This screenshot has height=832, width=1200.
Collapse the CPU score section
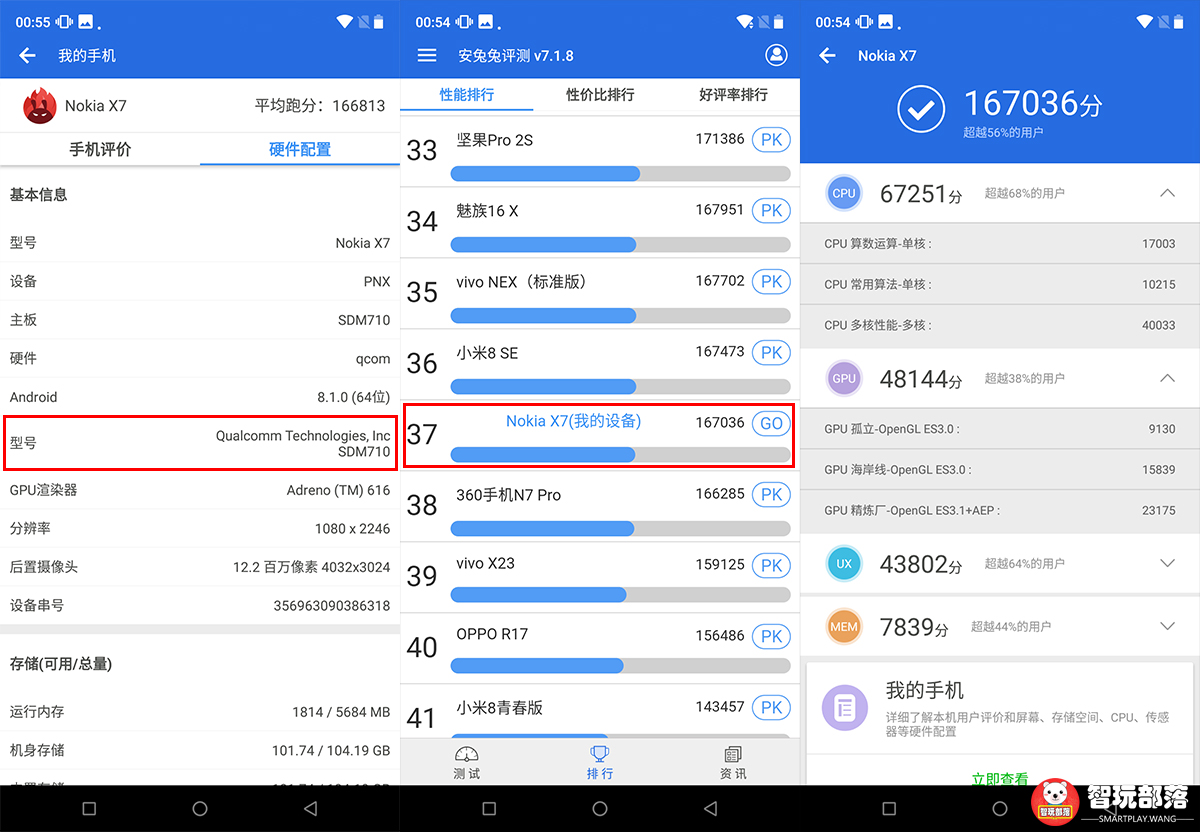tap(1167, 193)
